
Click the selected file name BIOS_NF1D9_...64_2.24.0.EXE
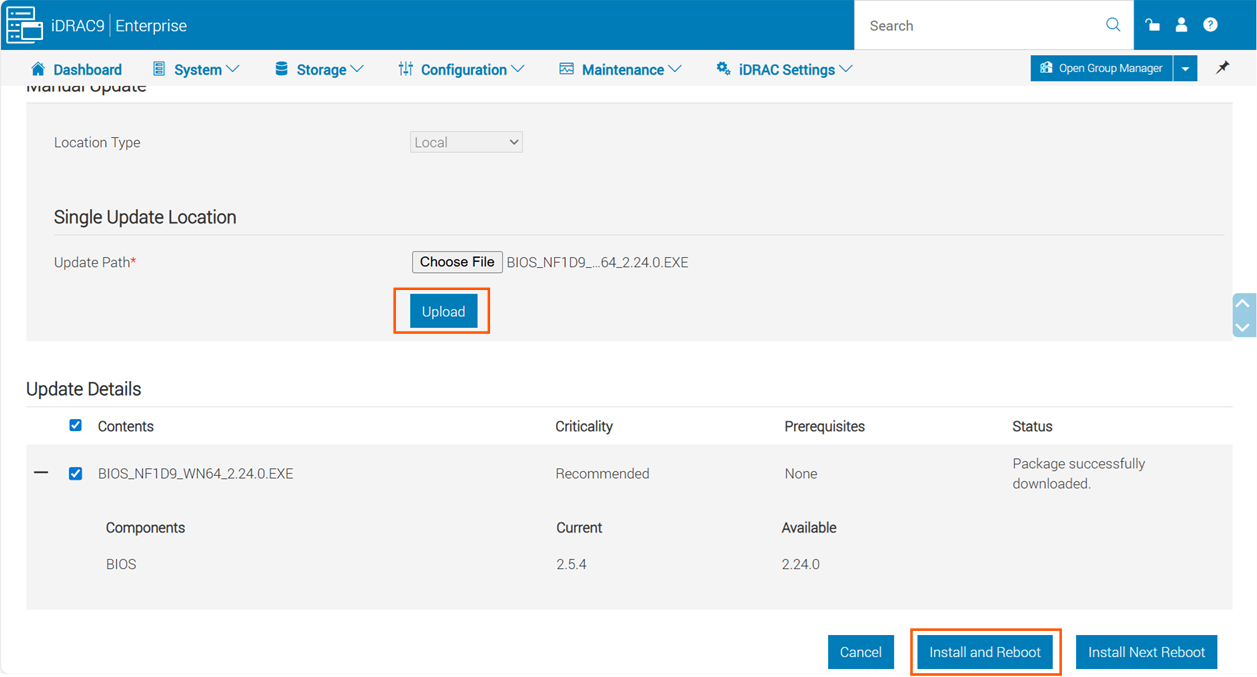tap(598, 262)
